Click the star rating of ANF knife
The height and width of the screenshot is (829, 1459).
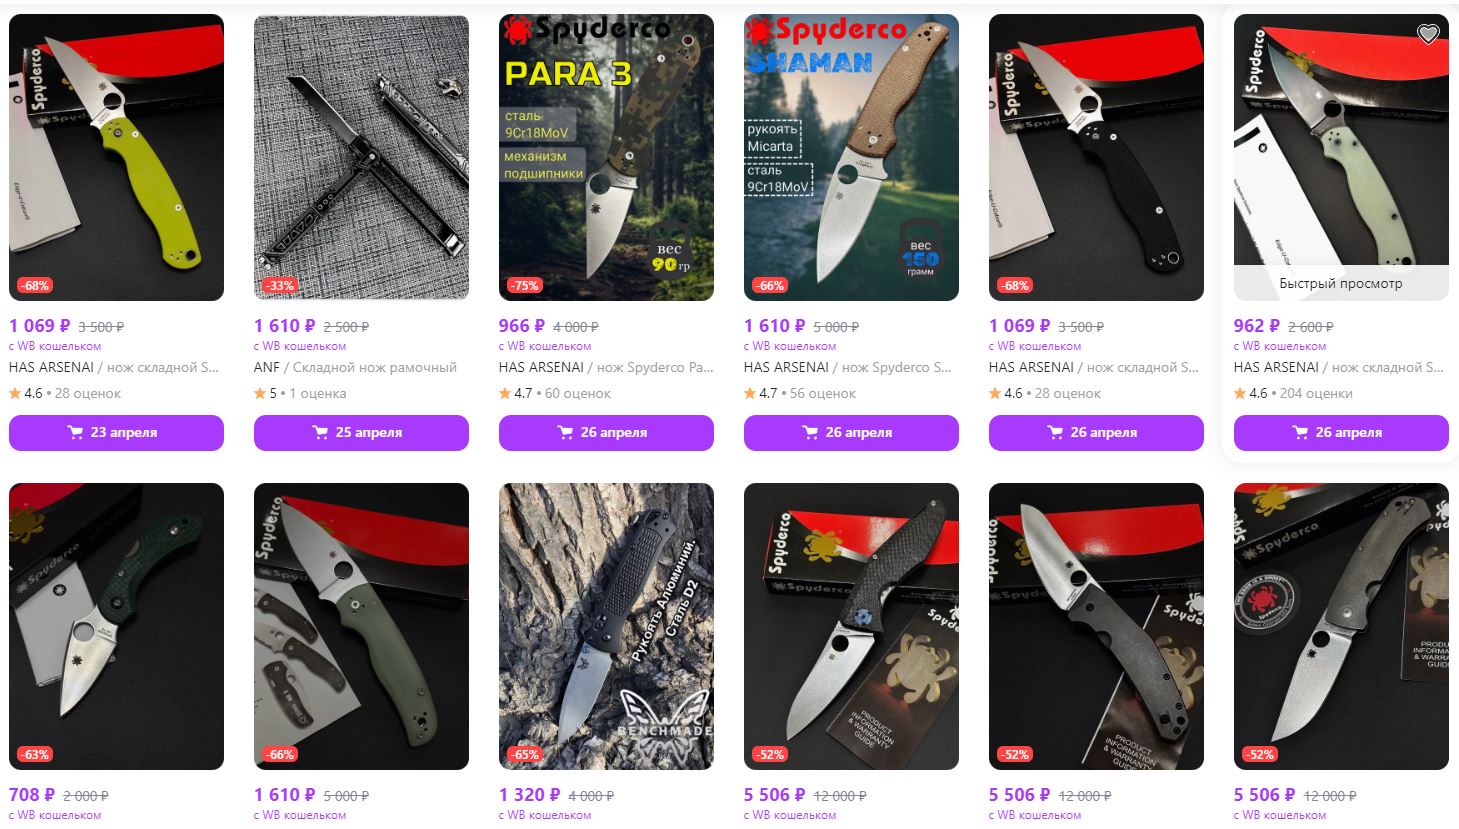point(260,393)
